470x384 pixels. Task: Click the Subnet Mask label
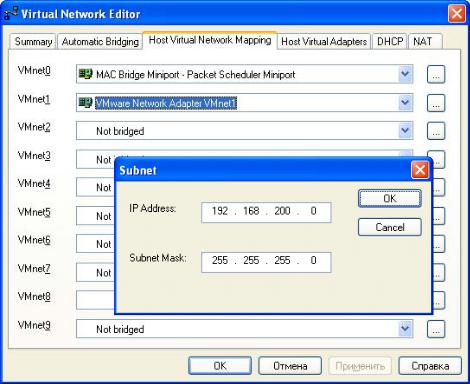pos(158,258)
